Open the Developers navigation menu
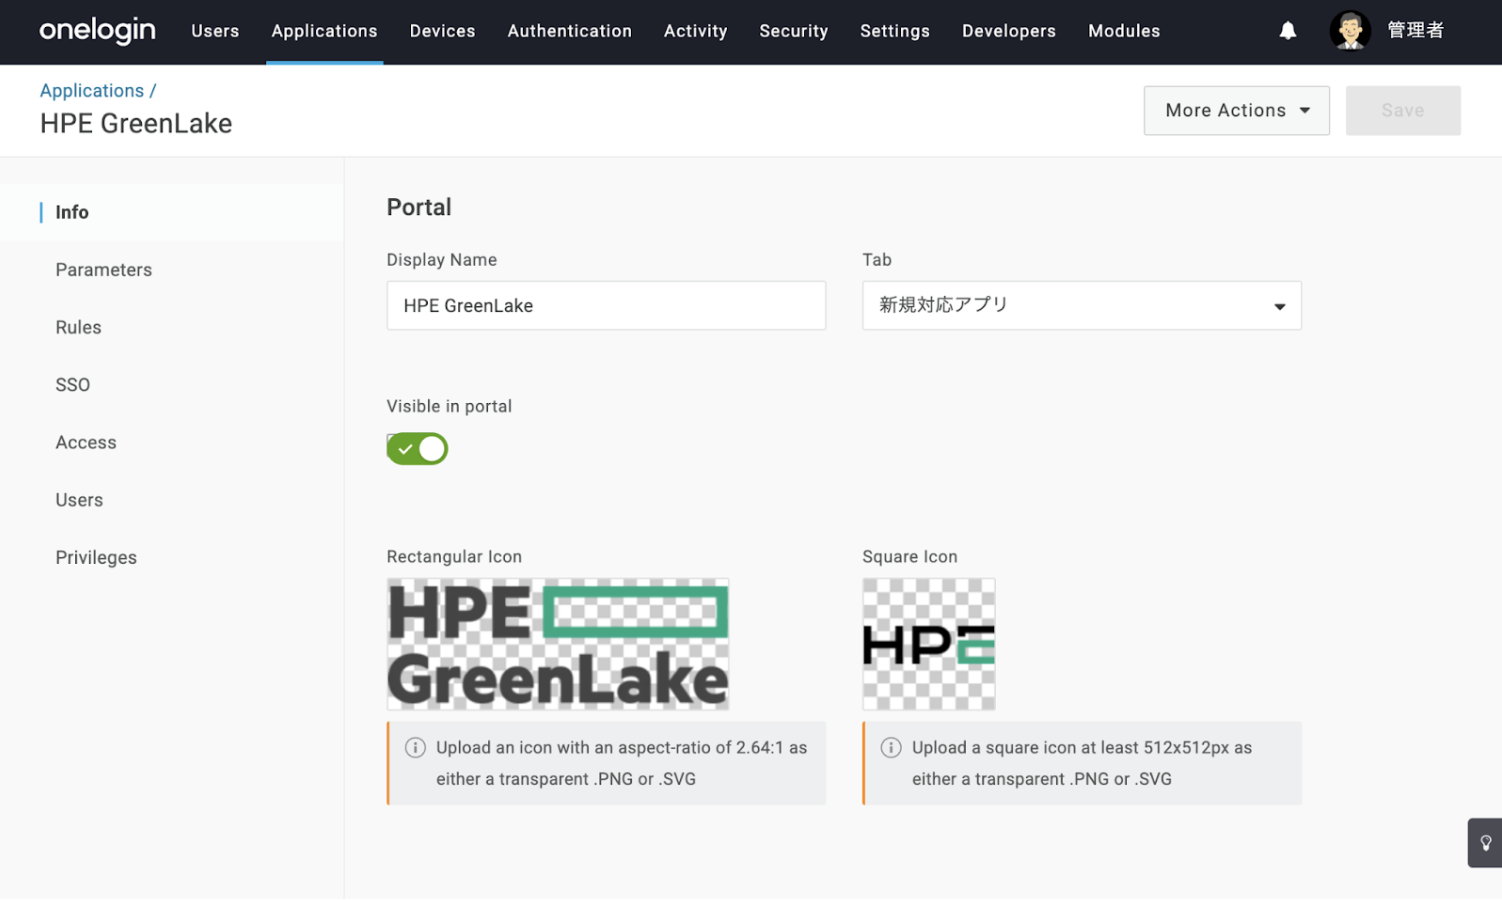The image size is (1502, 900). click(x=1008, y=31)
